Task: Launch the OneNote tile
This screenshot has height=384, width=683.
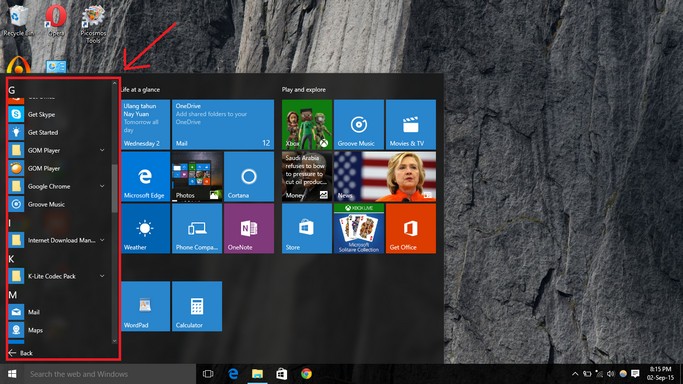Action: tap(249, 228)
